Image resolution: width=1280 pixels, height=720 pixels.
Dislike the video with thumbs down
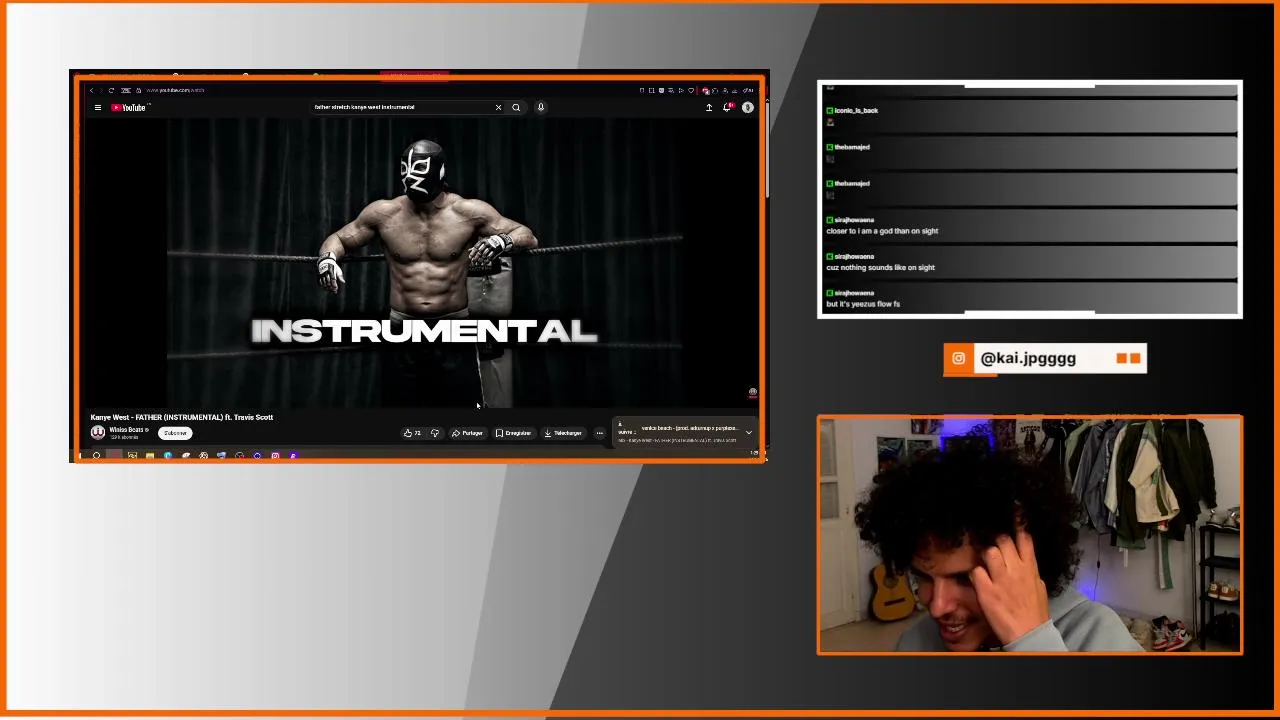435,433
